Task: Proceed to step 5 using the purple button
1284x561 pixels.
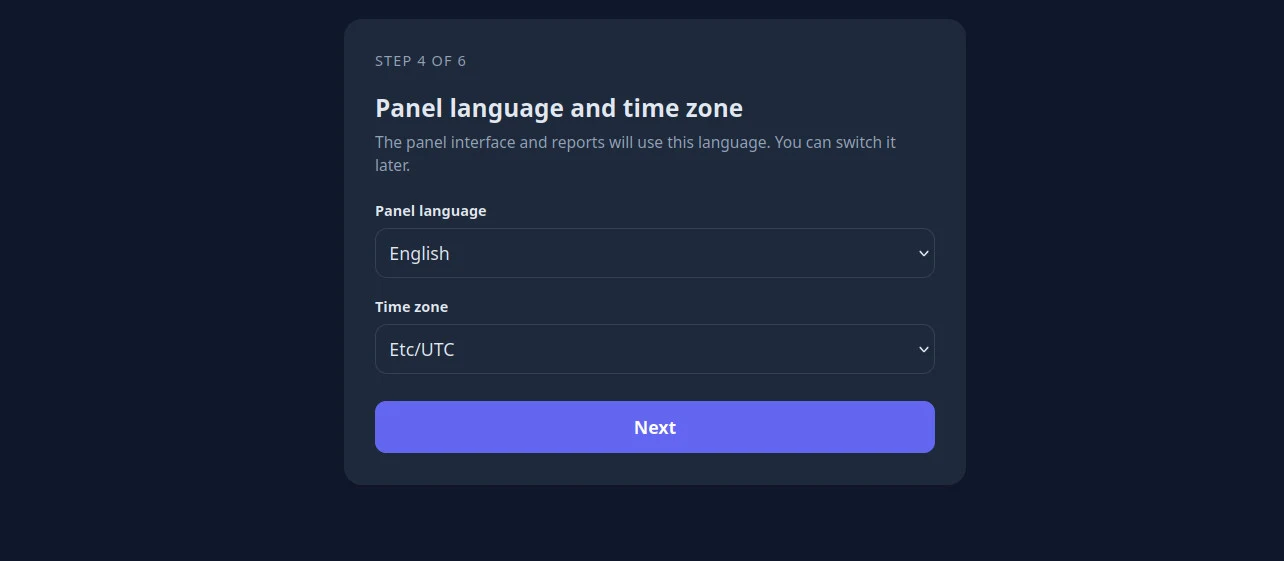Action: (654, 427)
